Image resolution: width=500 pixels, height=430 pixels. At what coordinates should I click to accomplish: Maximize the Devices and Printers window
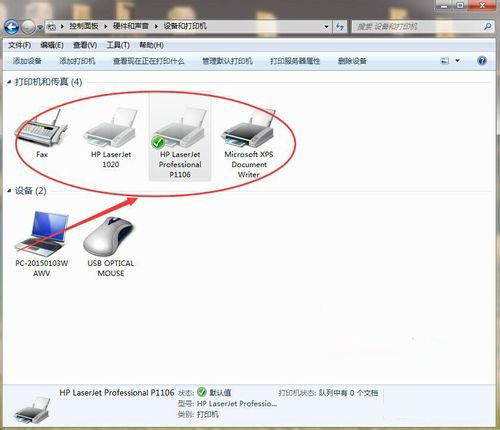click(x=460, y=5)
